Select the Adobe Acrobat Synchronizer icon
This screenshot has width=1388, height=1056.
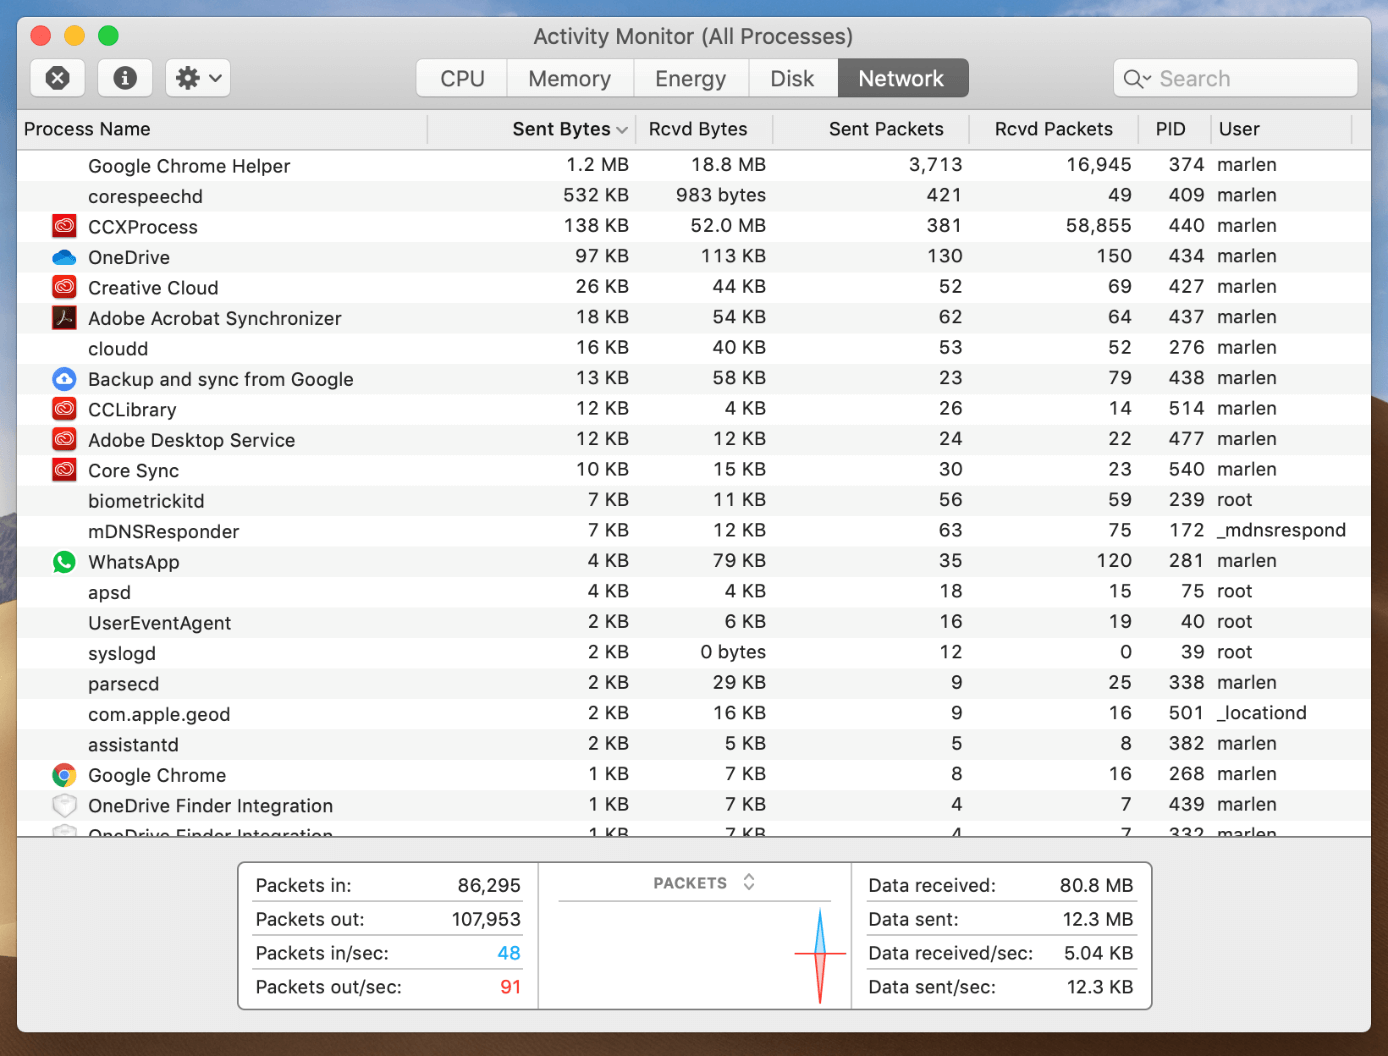[63, 317]
